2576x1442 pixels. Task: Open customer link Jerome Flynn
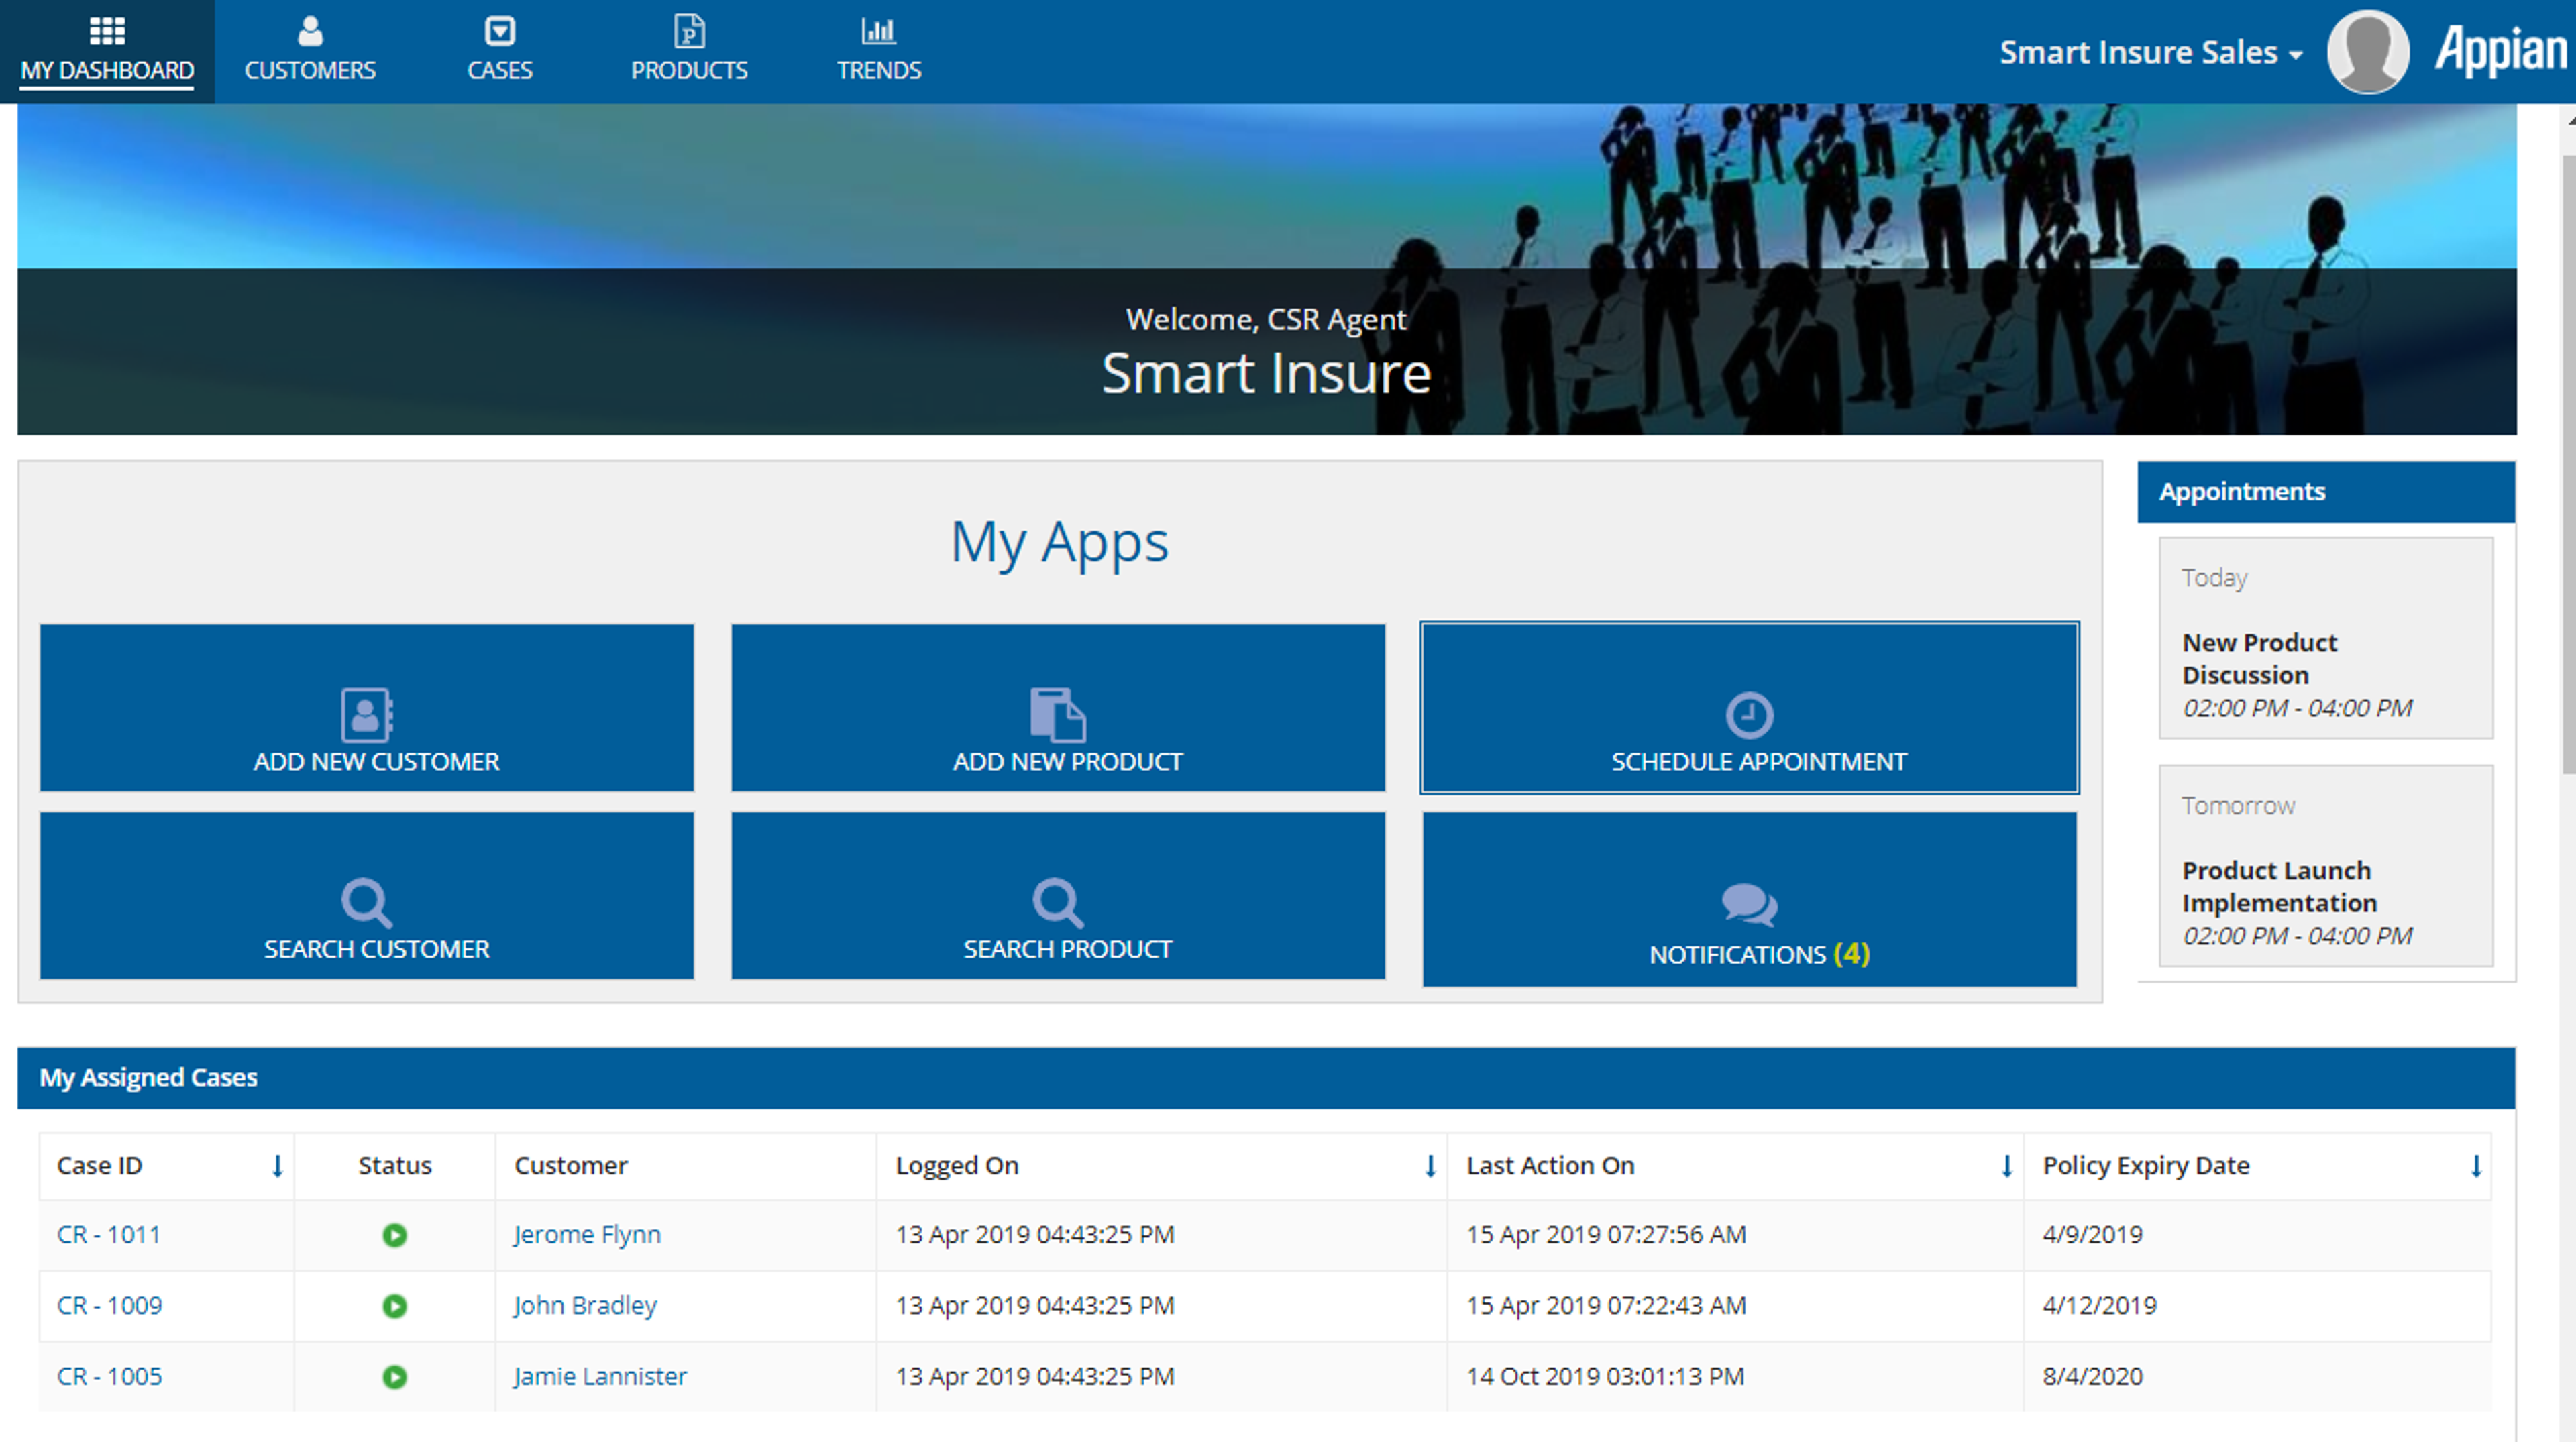pyautogui.click(x=587, y=1235)
